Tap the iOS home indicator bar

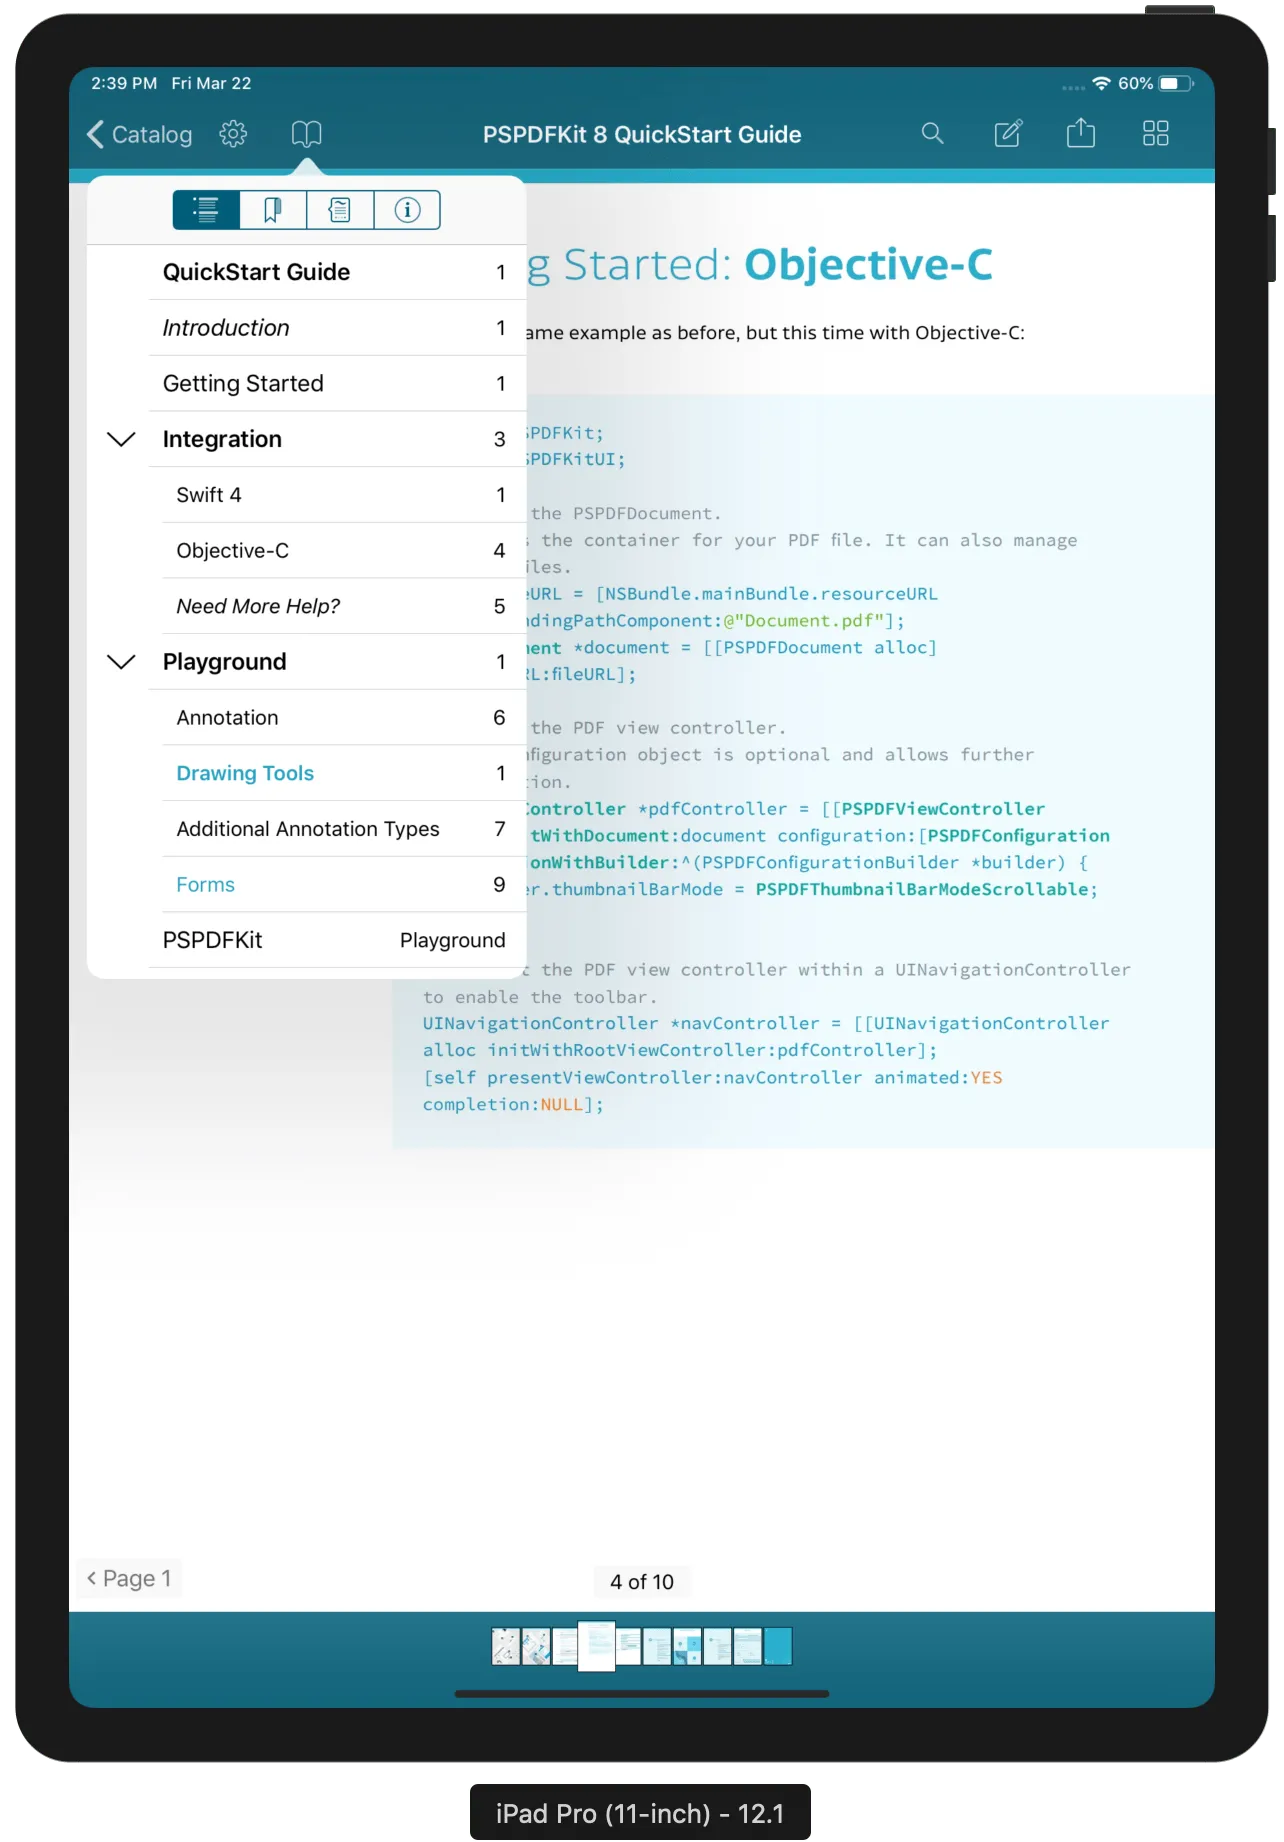click(642, 1694)
